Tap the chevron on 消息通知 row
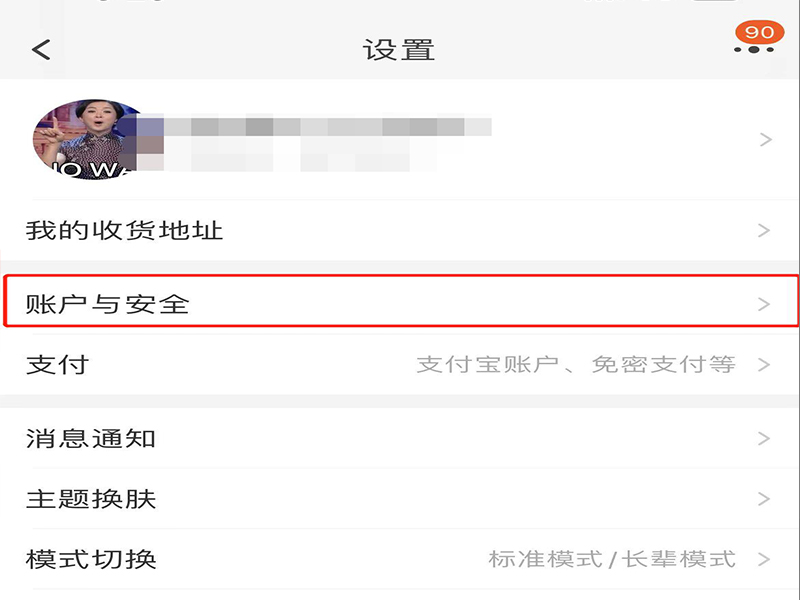 coord(764,438)
